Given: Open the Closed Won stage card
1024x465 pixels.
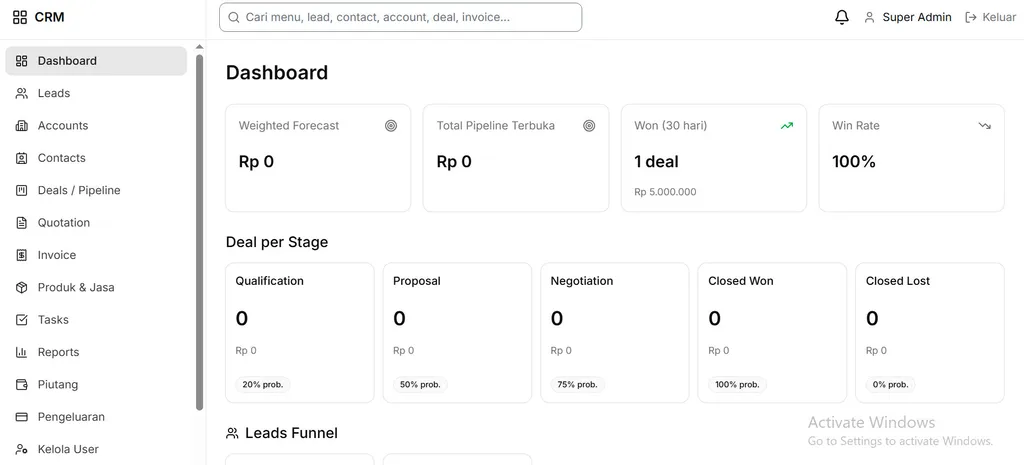Looking at the screenshot, I should tap(772, 333).
